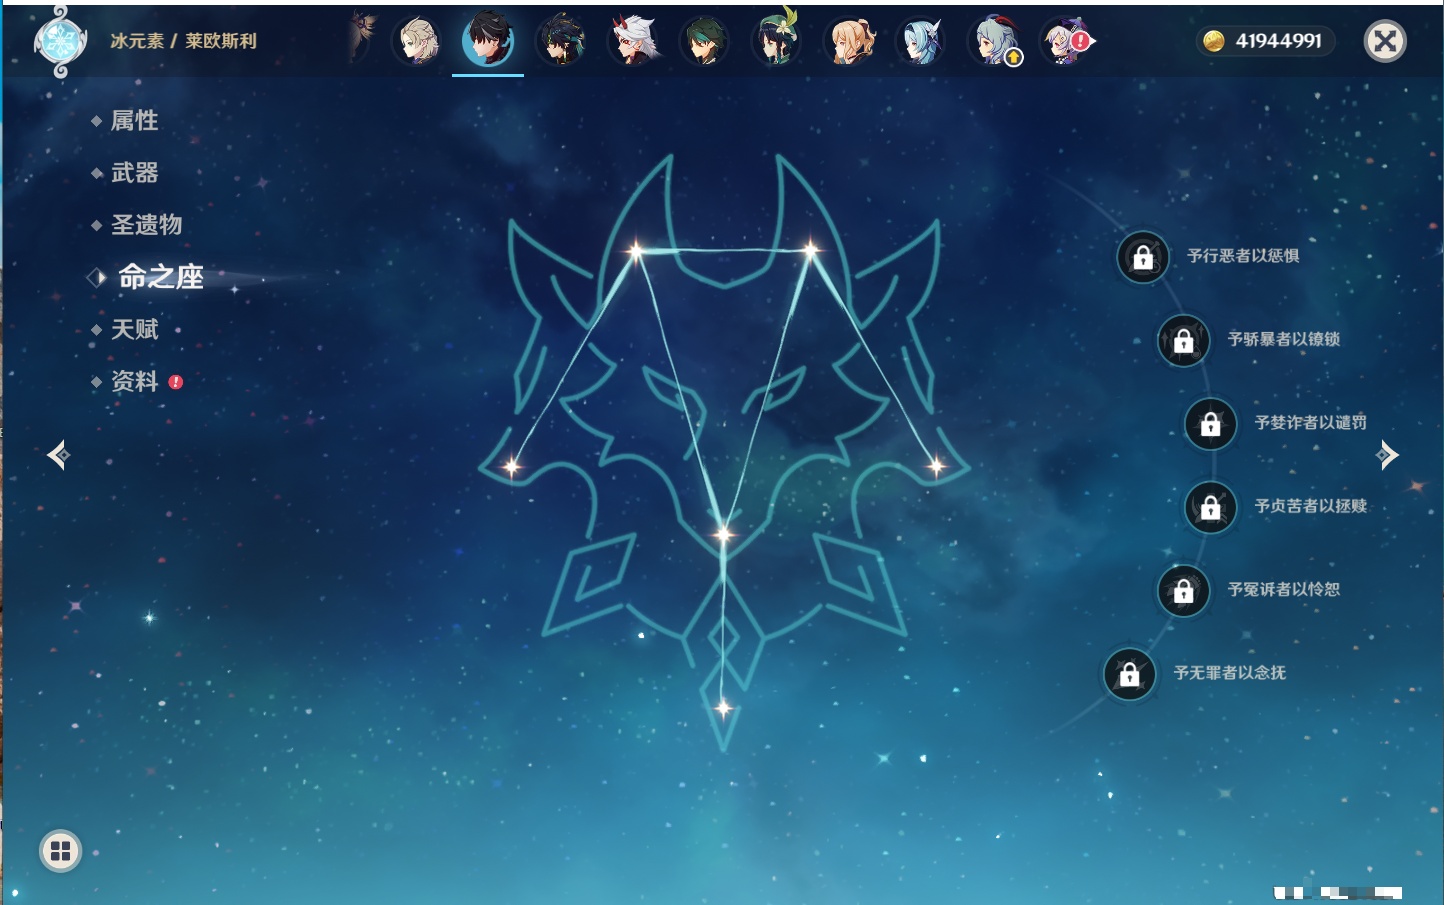Open locked constellation 予贞苦者以拯赎
The image size is (1444, 905).
click(1211, 507)
